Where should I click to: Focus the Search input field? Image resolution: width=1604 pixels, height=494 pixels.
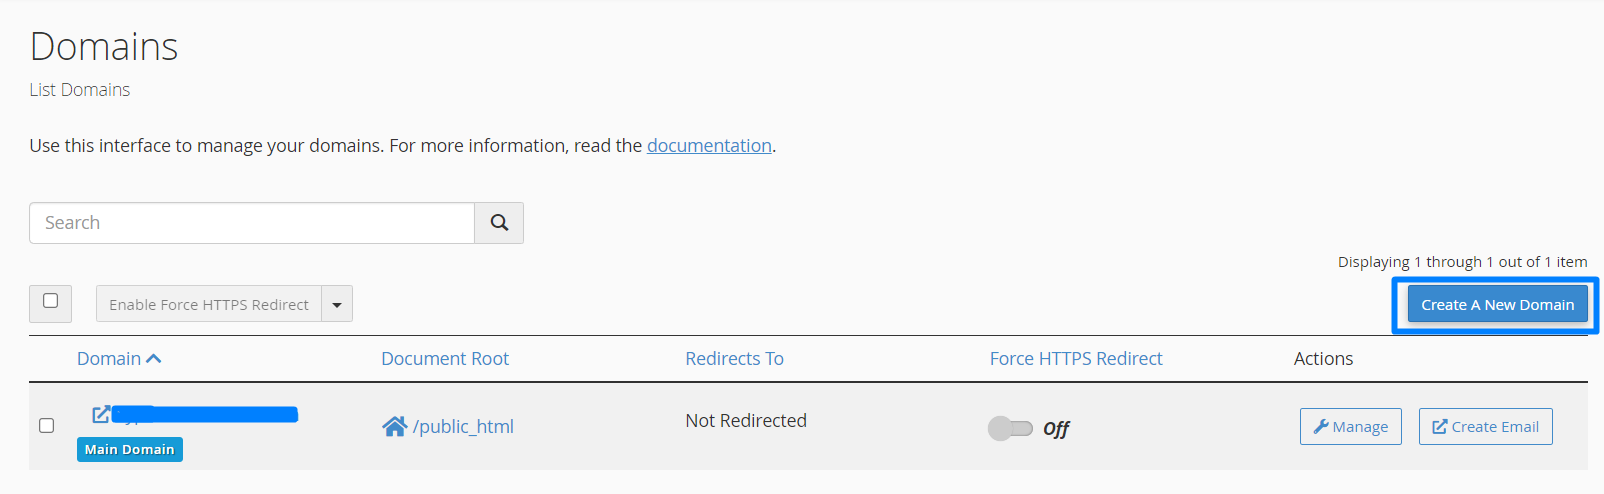[252, 223]
